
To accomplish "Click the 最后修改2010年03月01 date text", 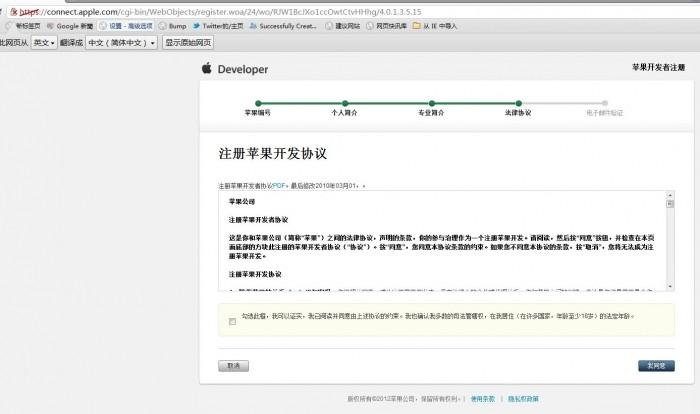I will click(x=324, y=186).
